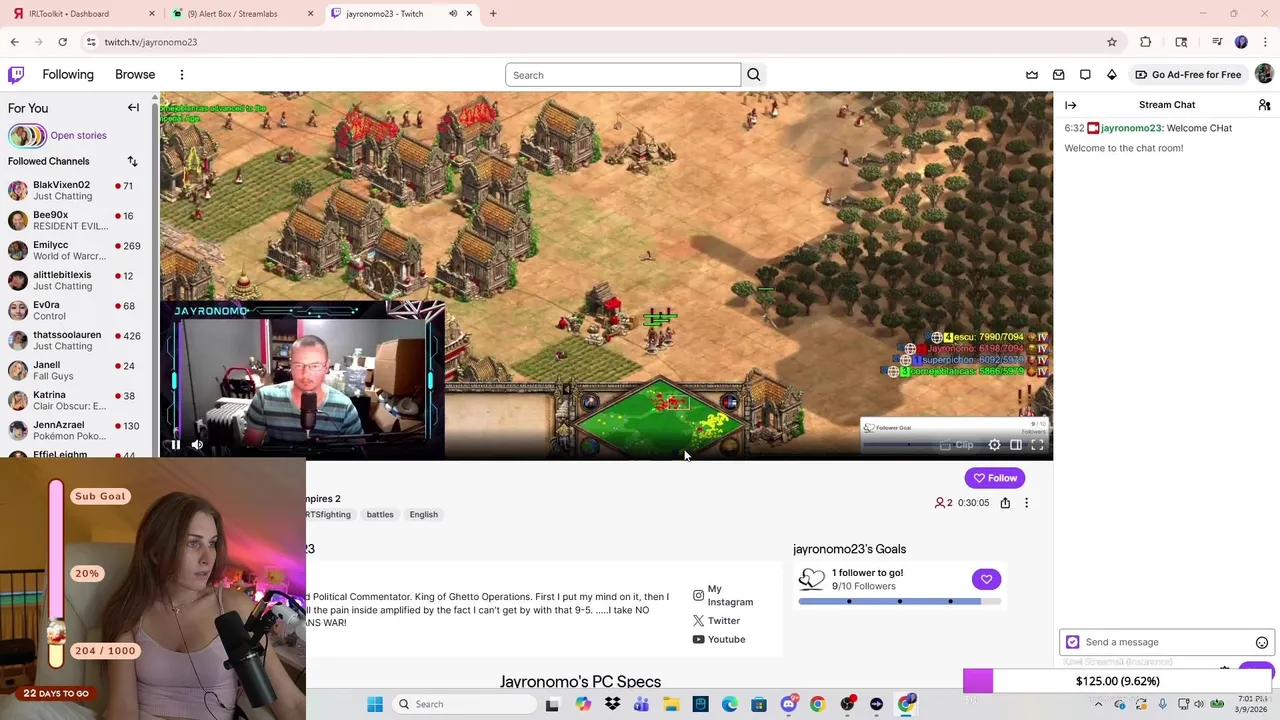Open File Explorer from the taskbar
Image resolution: width=1280 pixels, height=720 pixels.
click(671, 704)
